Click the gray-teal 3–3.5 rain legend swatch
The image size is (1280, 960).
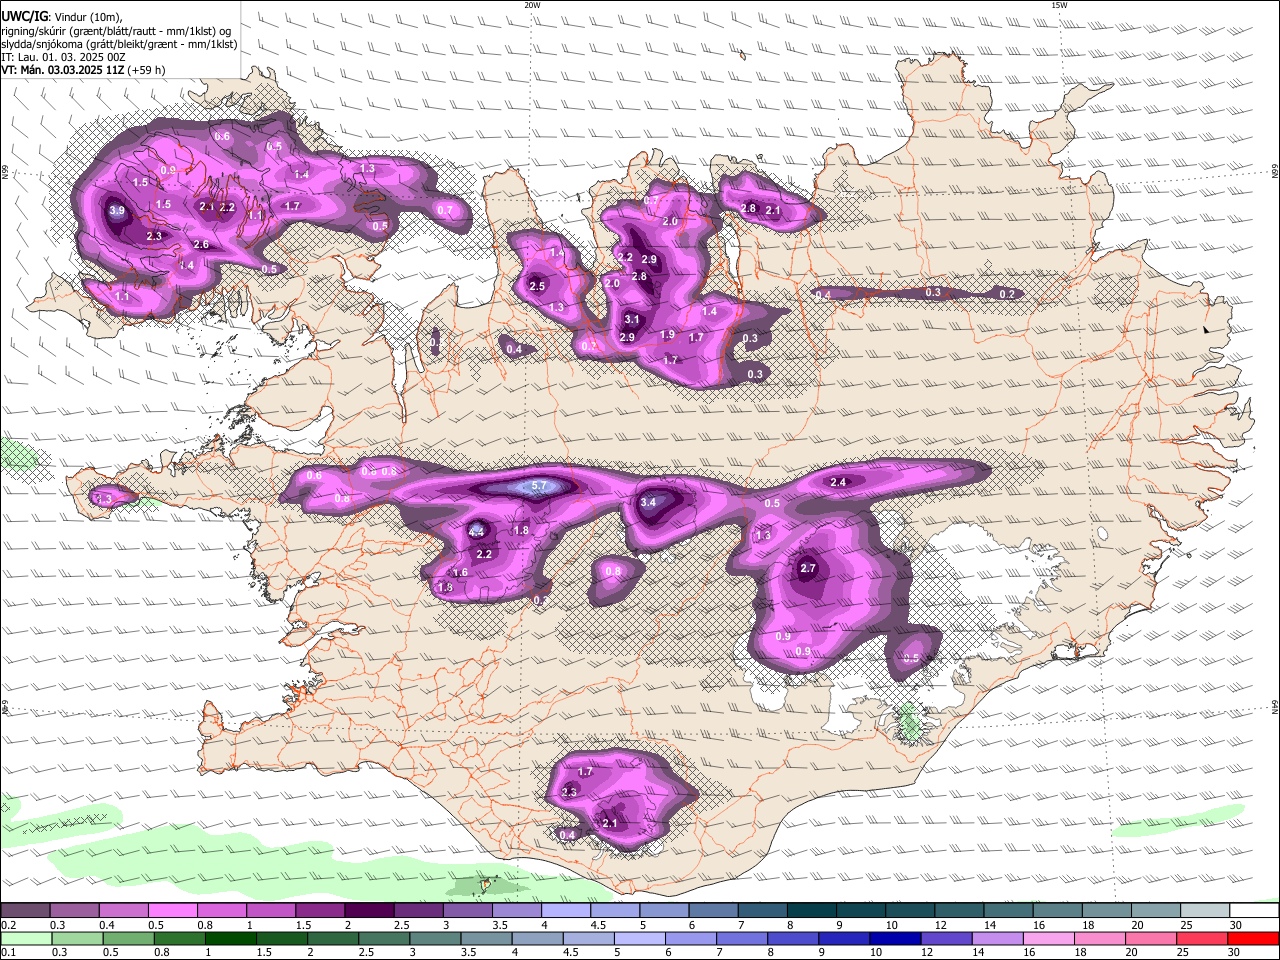pos(435,939)
